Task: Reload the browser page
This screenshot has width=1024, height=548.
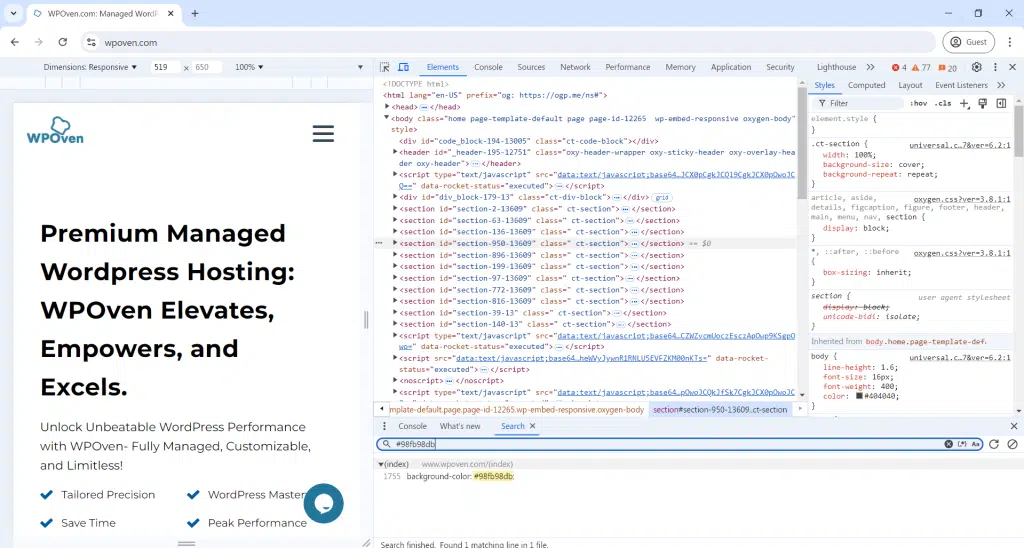Action: click(63, 42)
